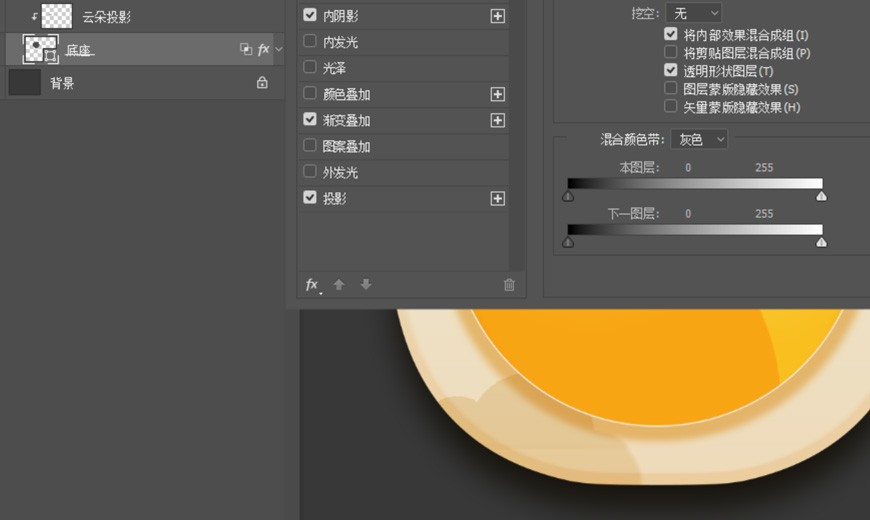
Task: Click the move effect down arrow
Action: pos(366,285)
